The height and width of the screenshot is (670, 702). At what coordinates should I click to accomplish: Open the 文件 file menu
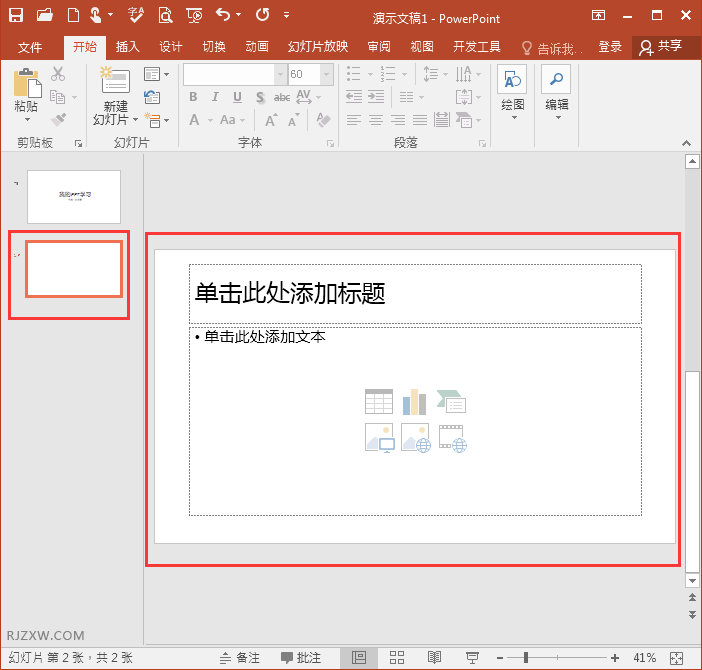pos(30,47)
